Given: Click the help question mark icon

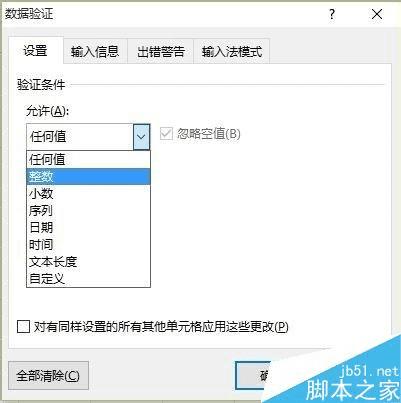Looking at the screenshot, I should 332,14.
